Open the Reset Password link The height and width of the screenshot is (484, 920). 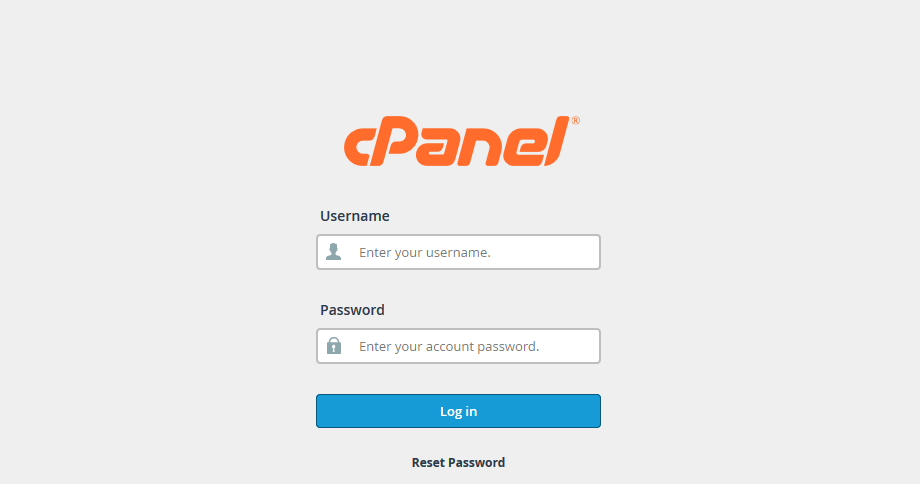(458, 462)
